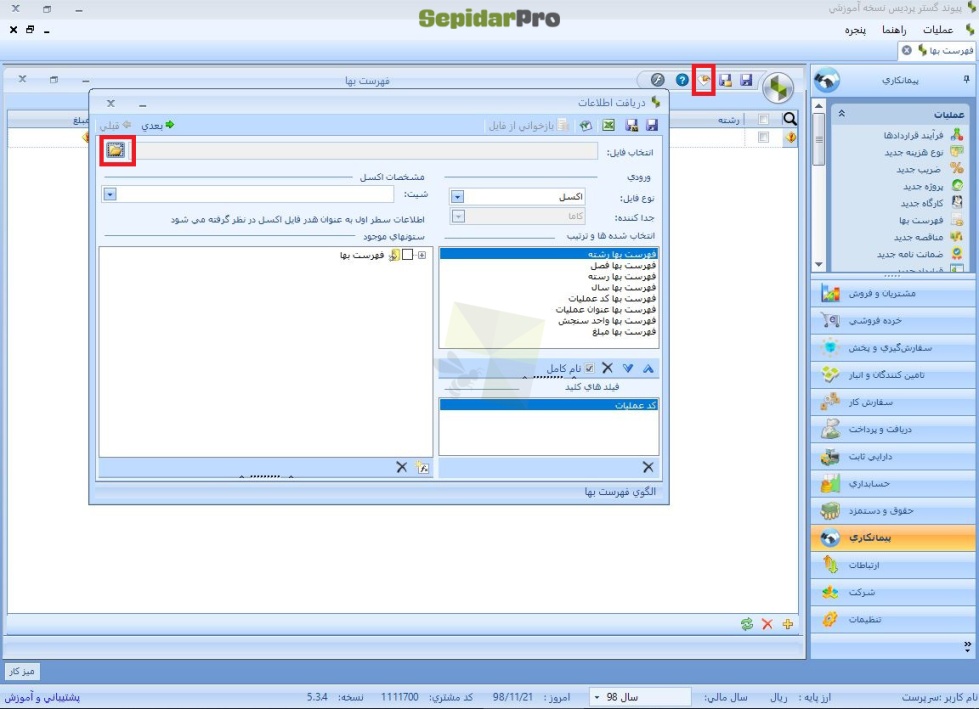Click the magnifier search icon in grid header
The width and height of the screenshot is (979, 709).
click(x=790, y=119)
